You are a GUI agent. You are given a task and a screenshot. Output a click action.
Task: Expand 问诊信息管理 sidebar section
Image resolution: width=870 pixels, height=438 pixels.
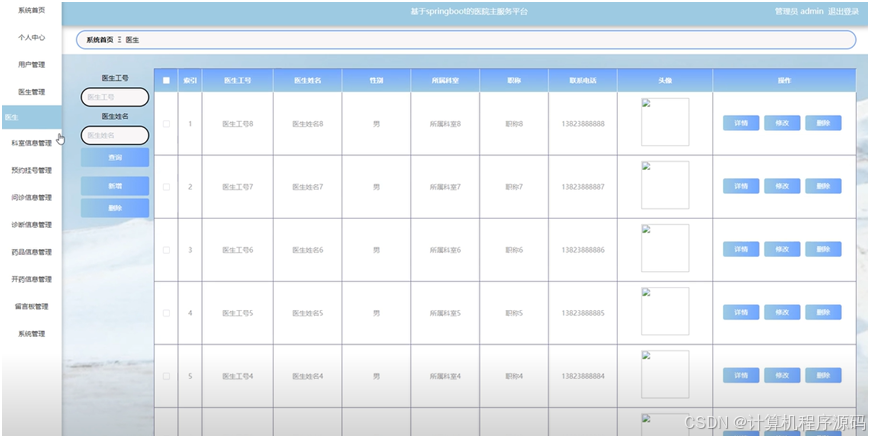click(31, 198)
